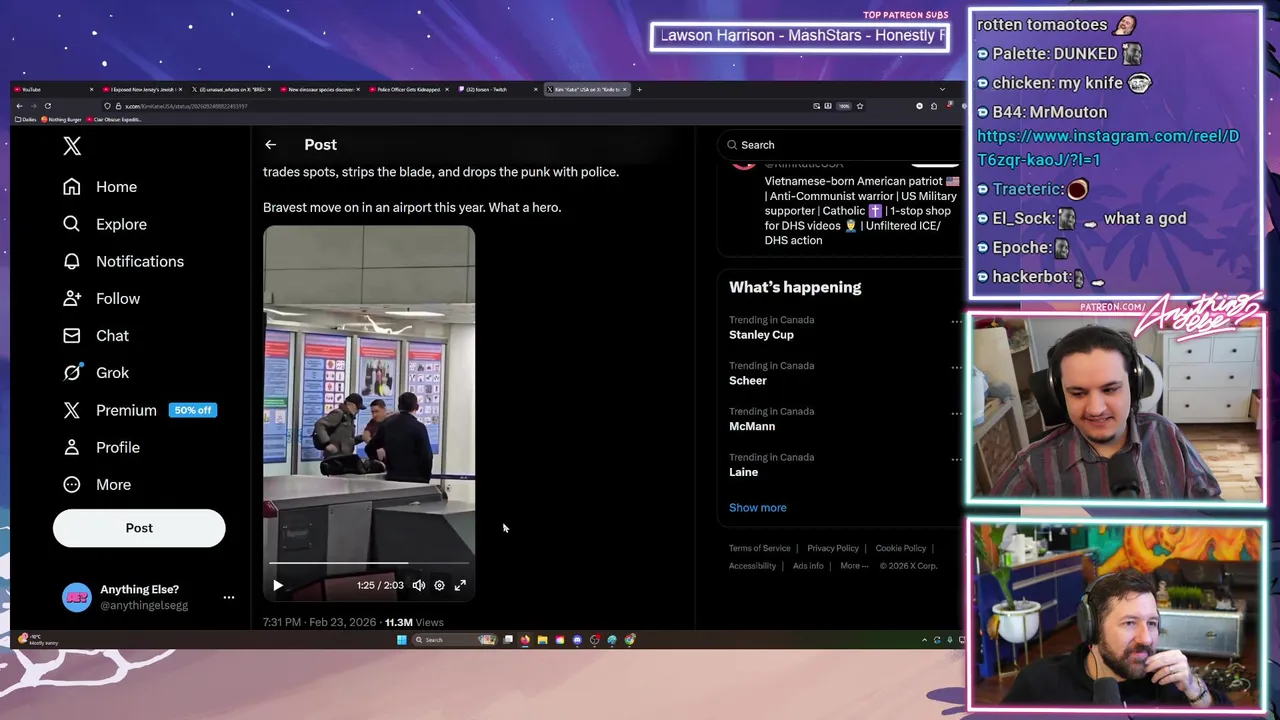Open Ads info footer link
Screen dimensions: 1280x720
click(x=808, y=566)
